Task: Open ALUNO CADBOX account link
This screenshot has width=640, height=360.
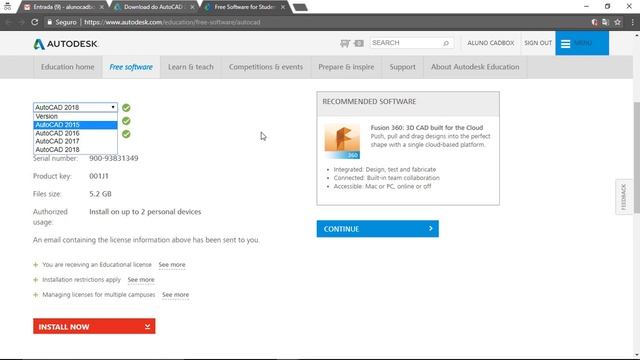Action: [491, 43]
